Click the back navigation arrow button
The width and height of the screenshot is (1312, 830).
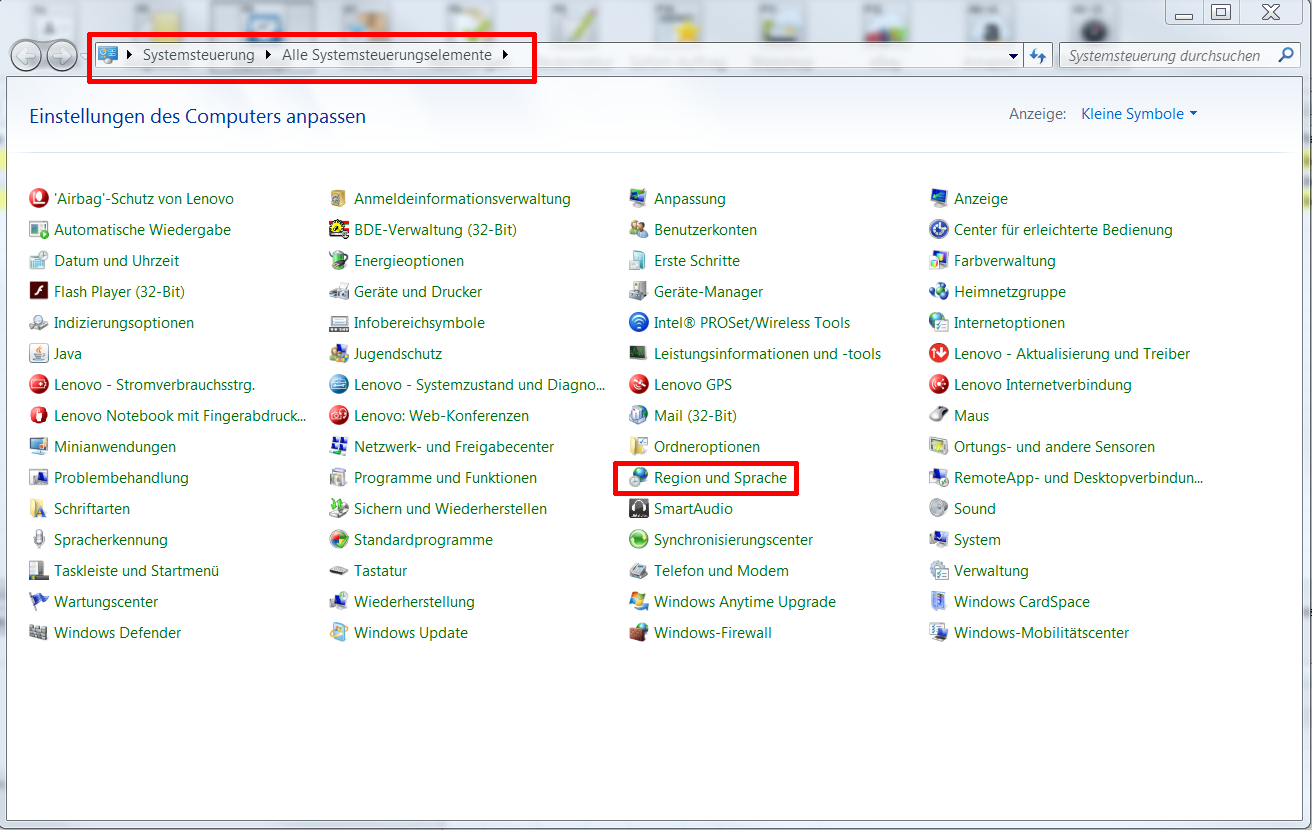25,56
